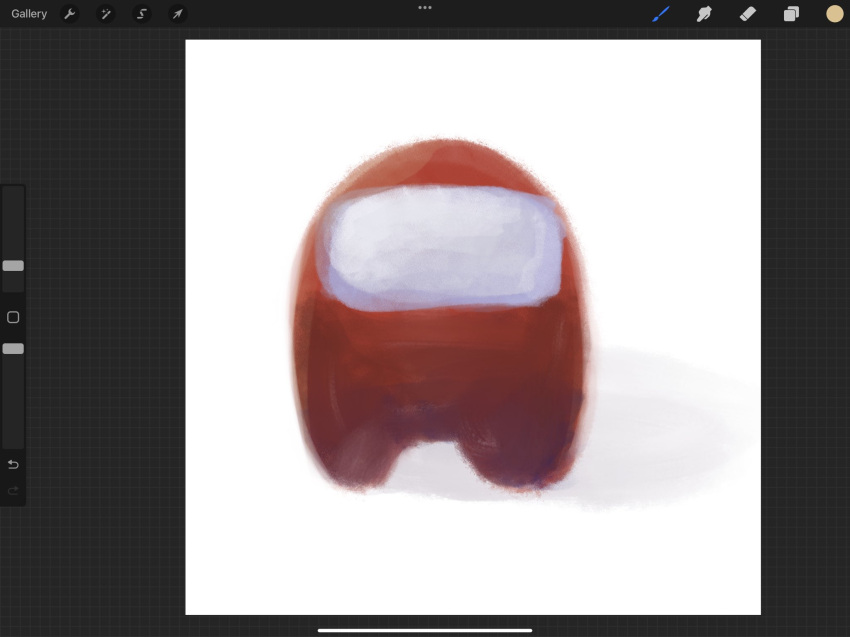Tap the square Modify button between sliders

13,317
